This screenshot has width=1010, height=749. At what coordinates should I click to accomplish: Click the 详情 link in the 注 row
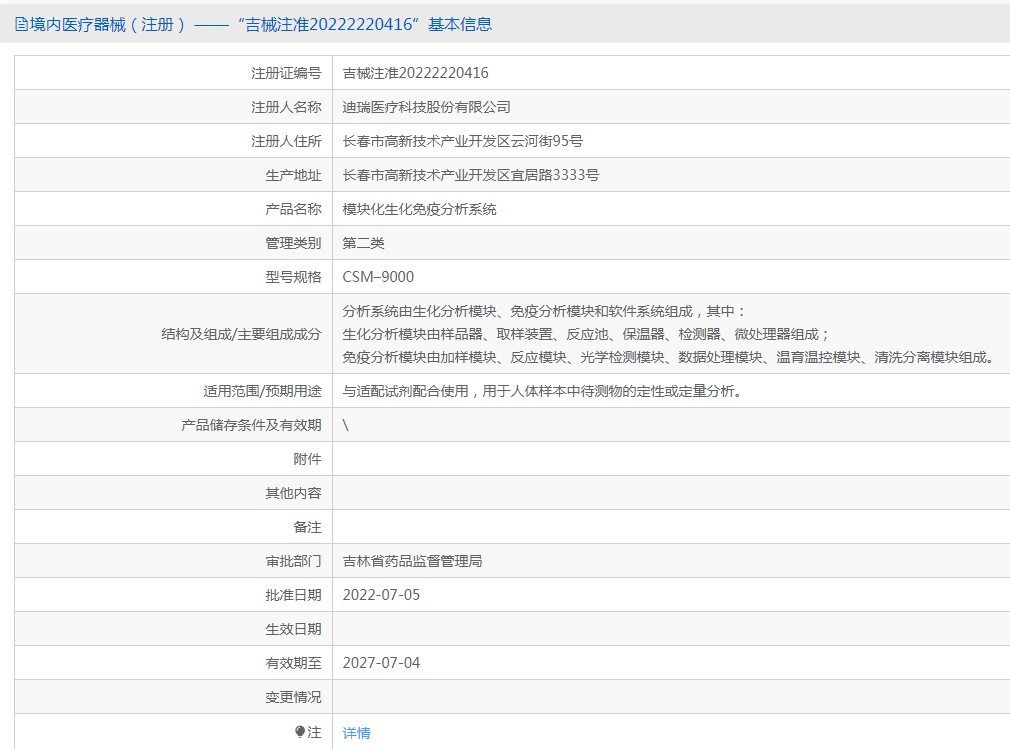356,733
